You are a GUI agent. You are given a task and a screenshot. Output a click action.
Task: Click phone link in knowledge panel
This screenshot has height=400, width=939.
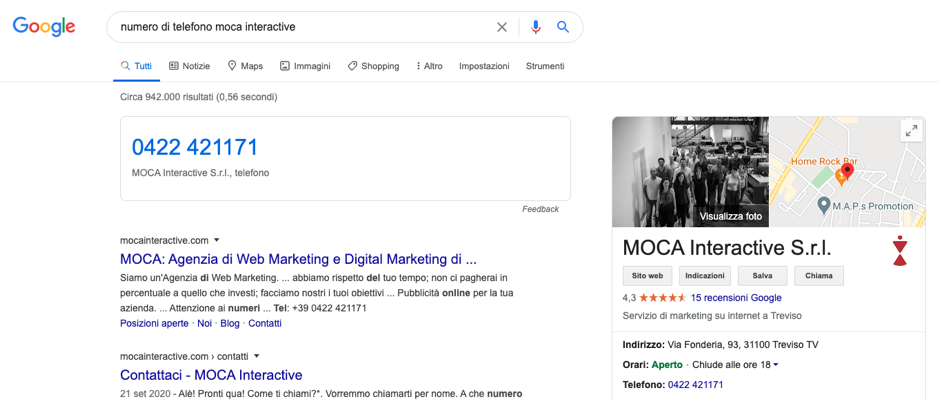(695, 384)
